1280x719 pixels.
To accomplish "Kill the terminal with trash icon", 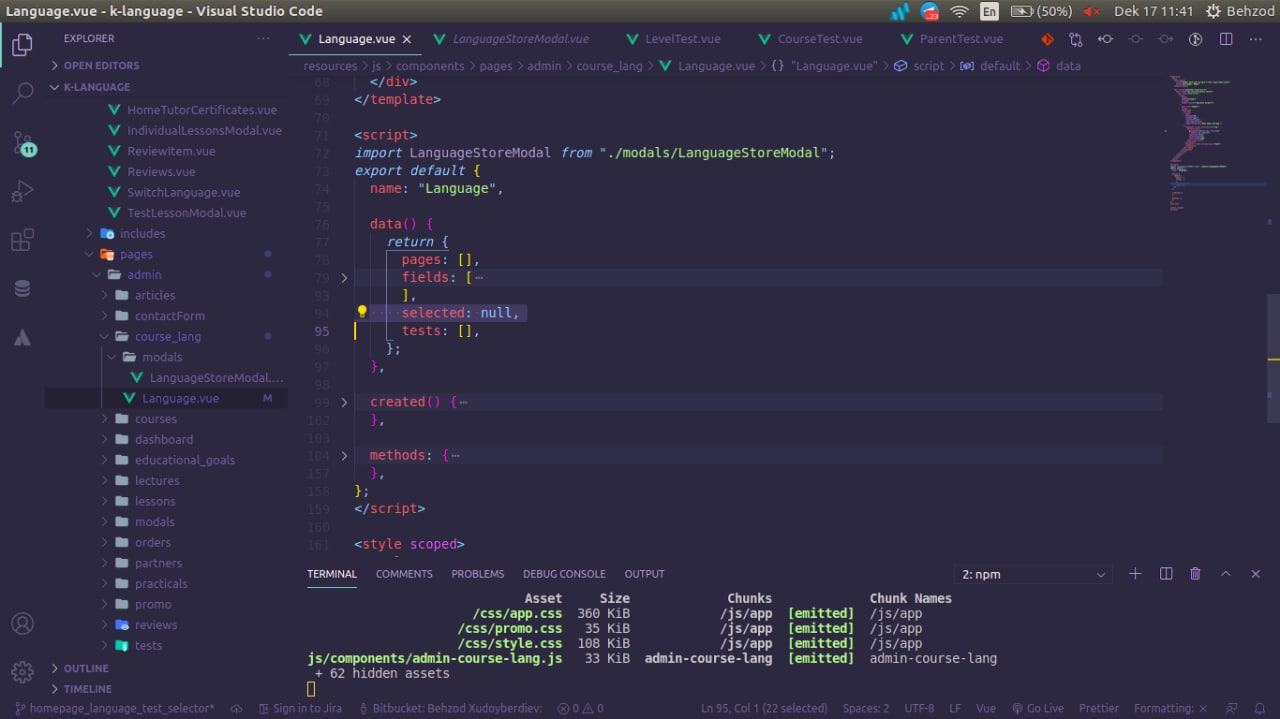I will [x=1195, y=574].
